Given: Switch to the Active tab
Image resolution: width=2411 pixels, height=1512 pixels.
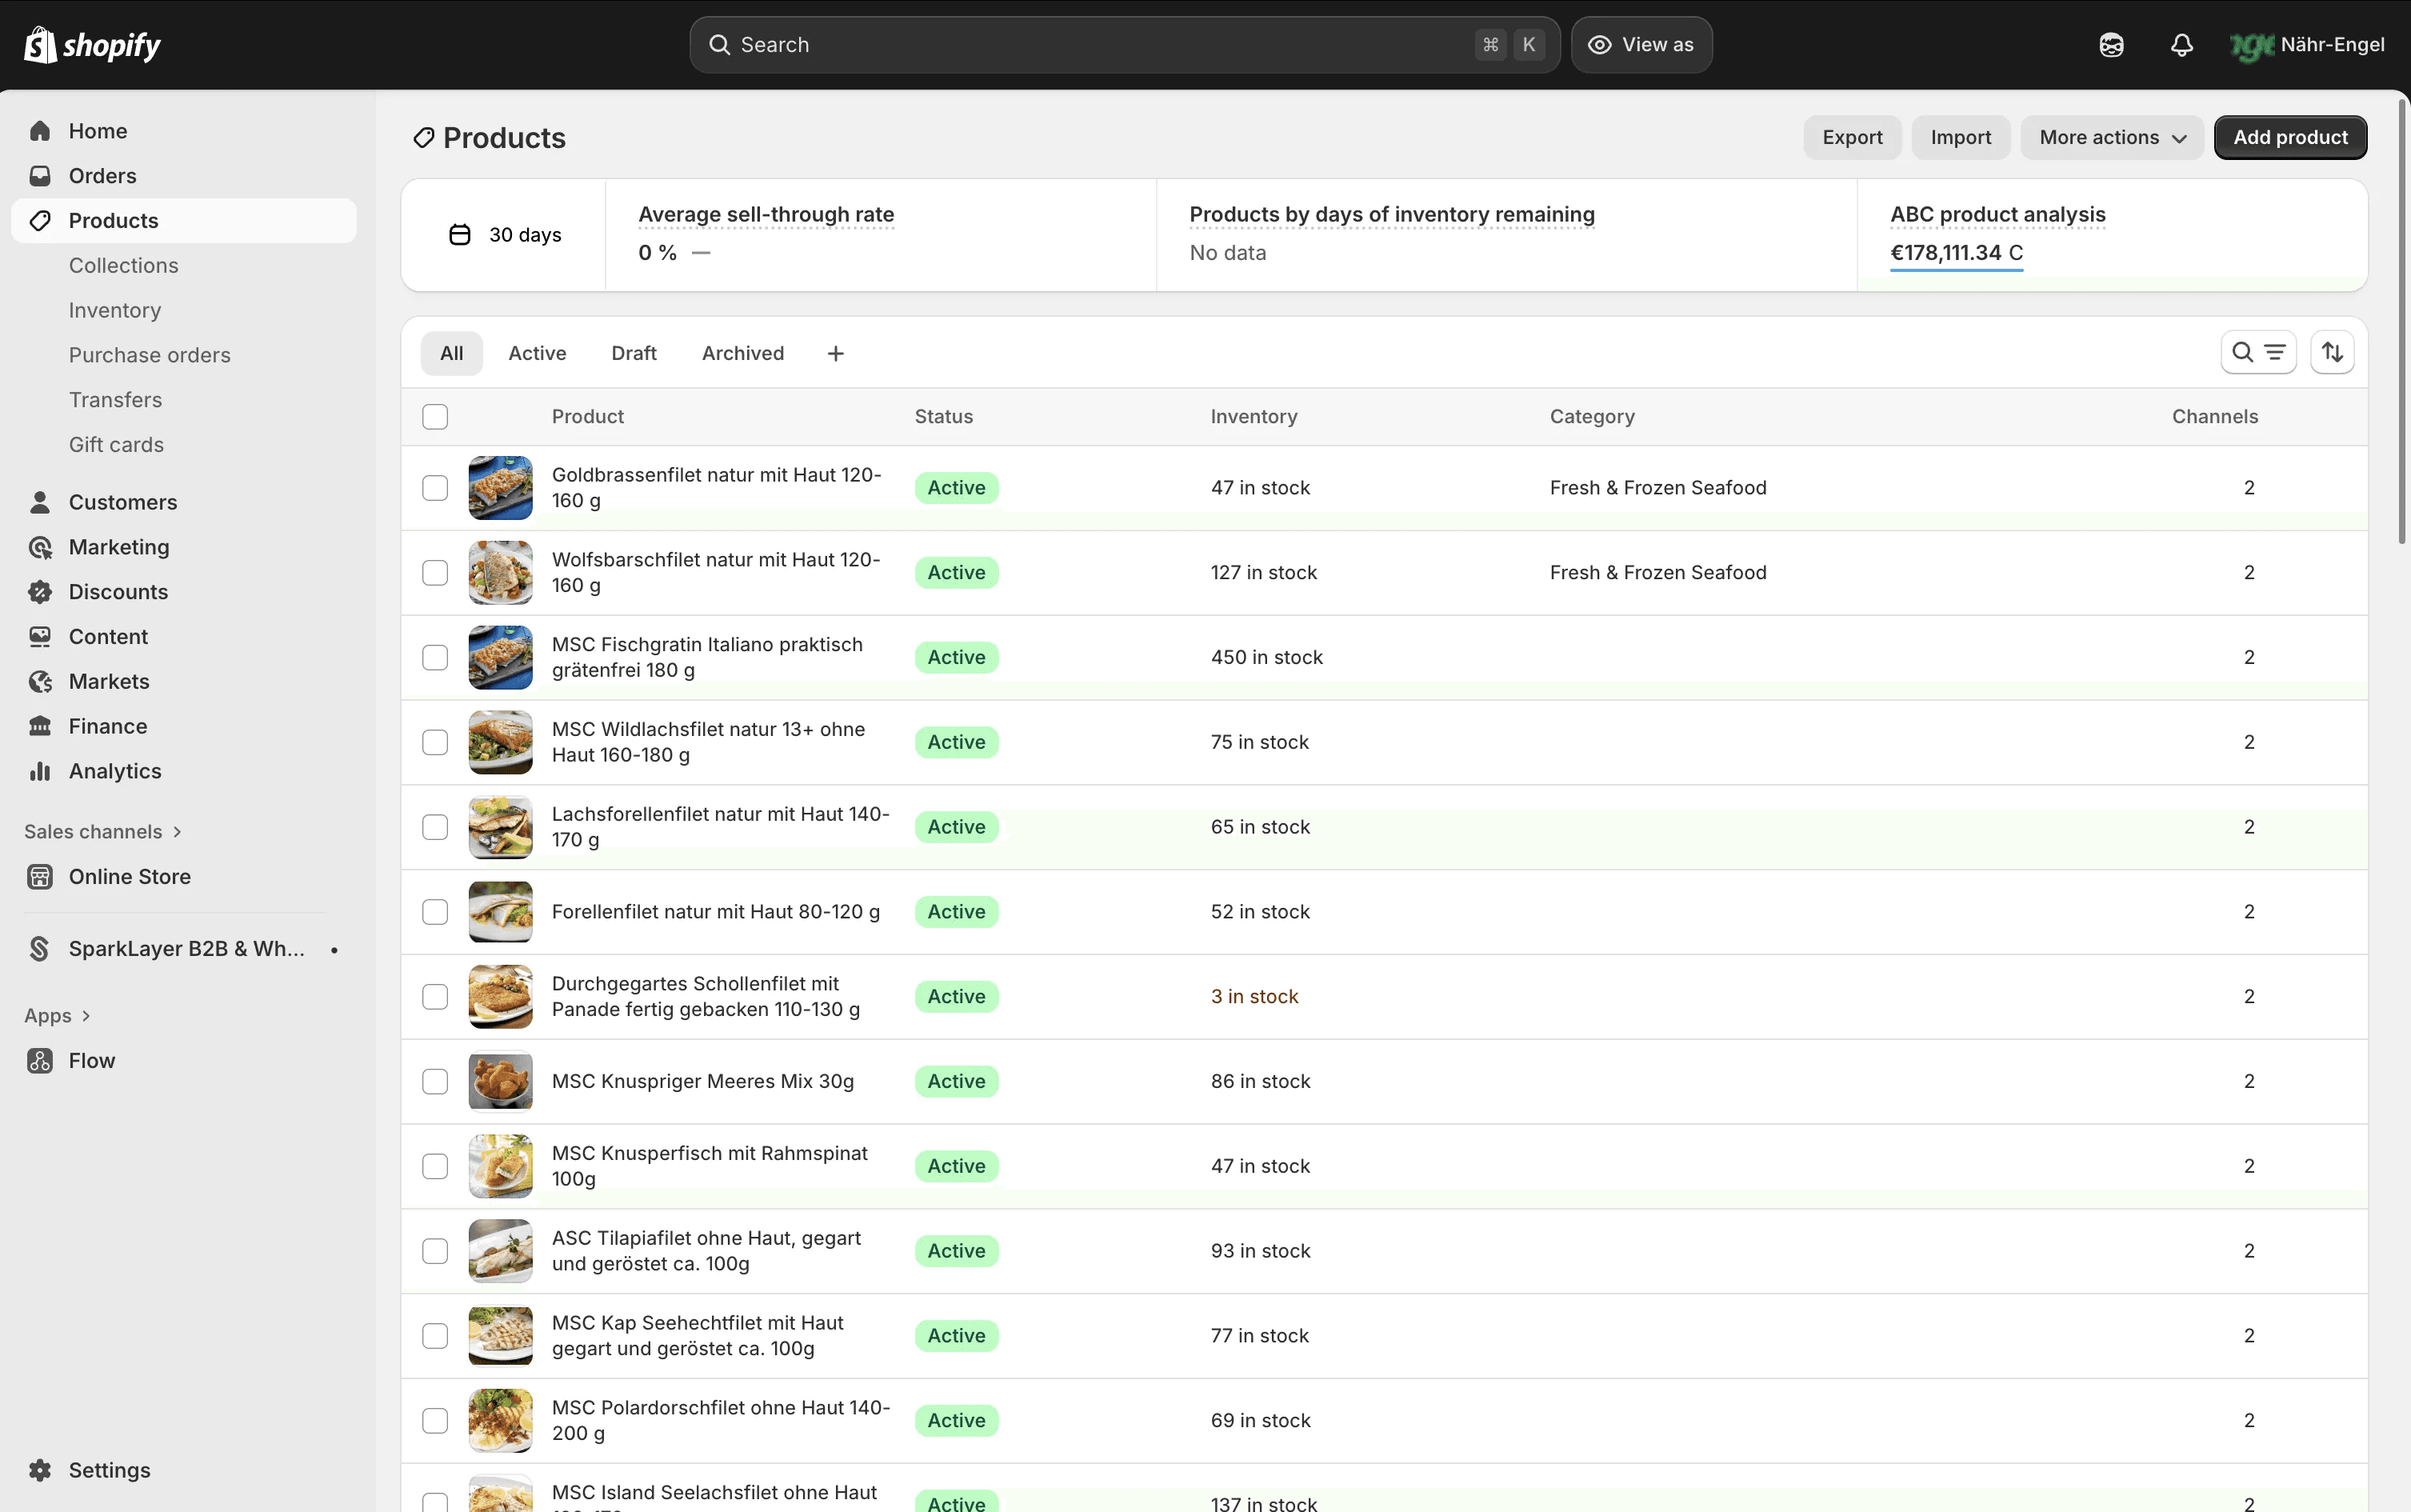Looking at the screenshot, I should click(537, 353).
